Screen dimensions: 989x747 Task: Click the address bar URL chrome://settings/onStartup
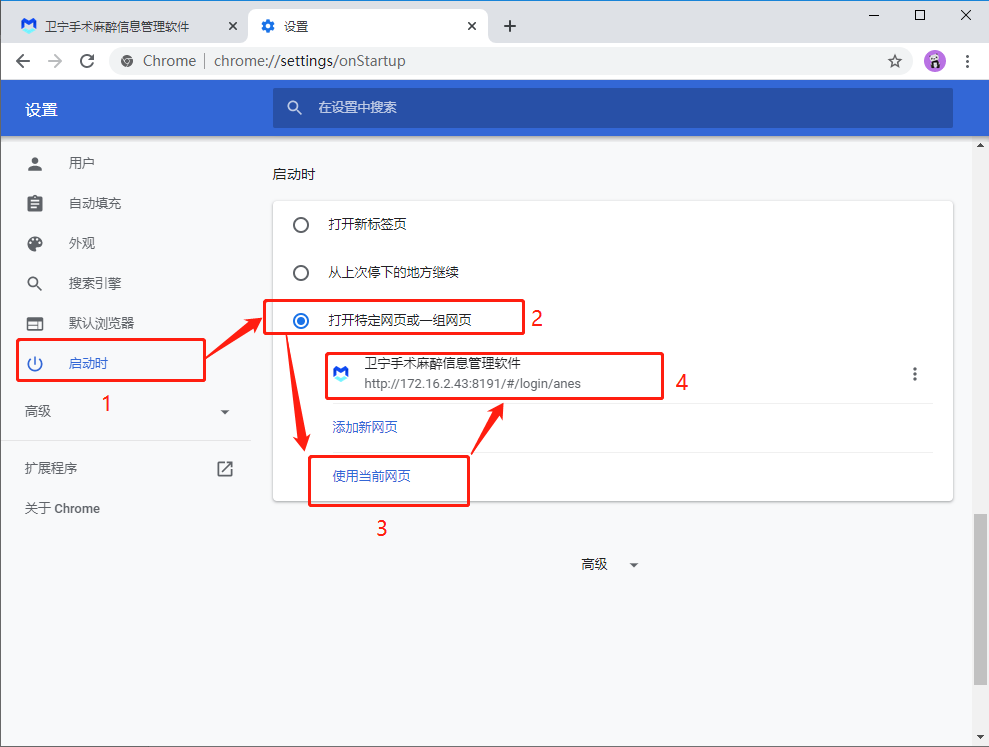(309, 61)
